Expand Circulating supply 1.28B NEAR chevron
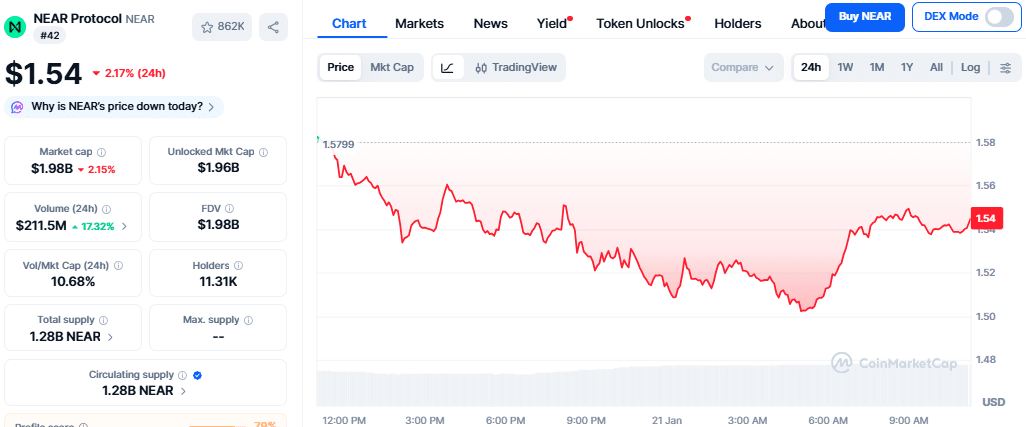This screenshot has height=427, width=1026. pos(183,391)
